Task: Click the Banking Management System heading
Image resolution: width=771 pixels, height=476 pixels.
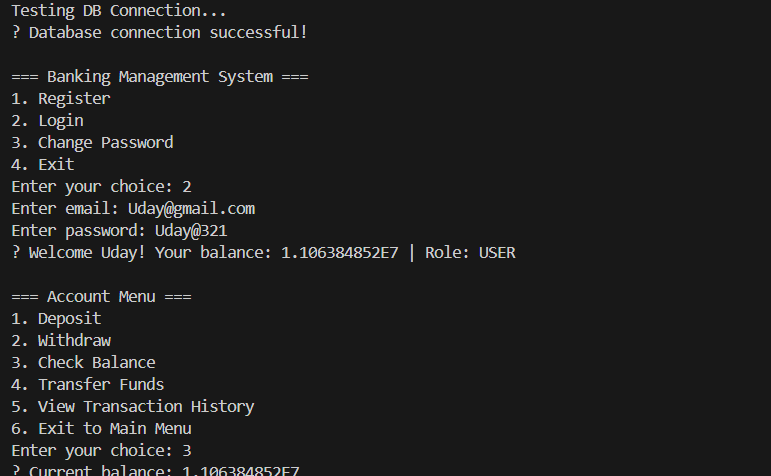Action: pos(159,77)
